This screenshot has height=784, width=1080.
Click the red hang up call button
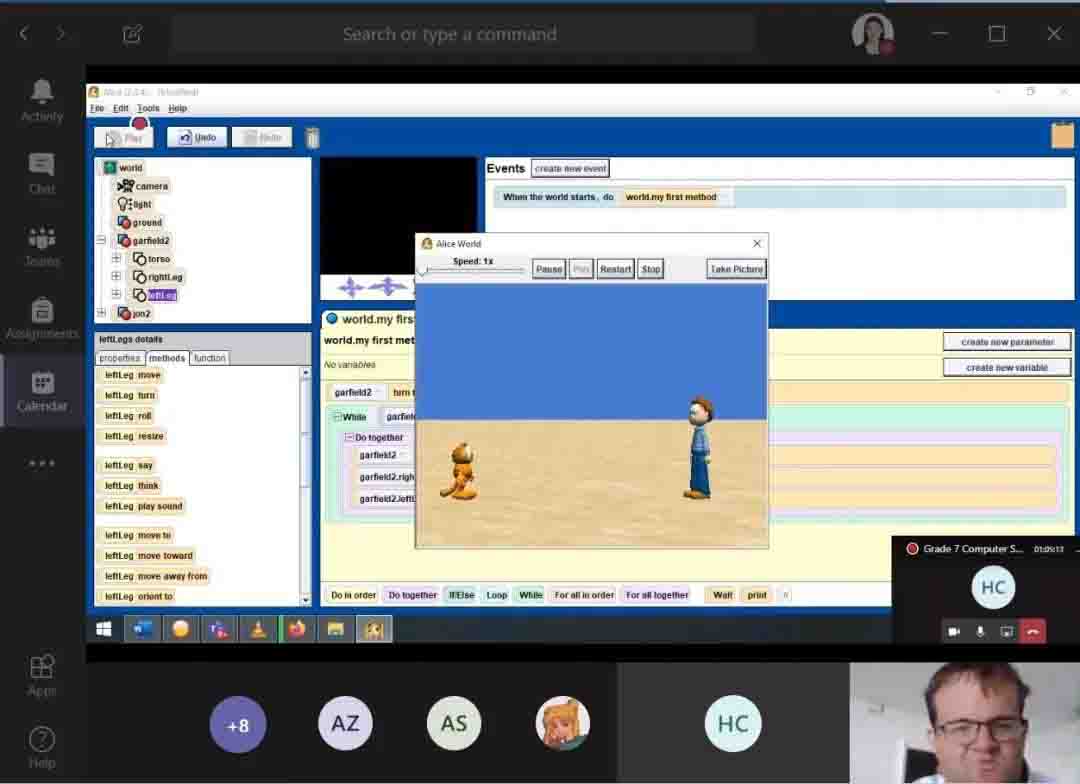pyautogui.click(x=1032, y=631)
